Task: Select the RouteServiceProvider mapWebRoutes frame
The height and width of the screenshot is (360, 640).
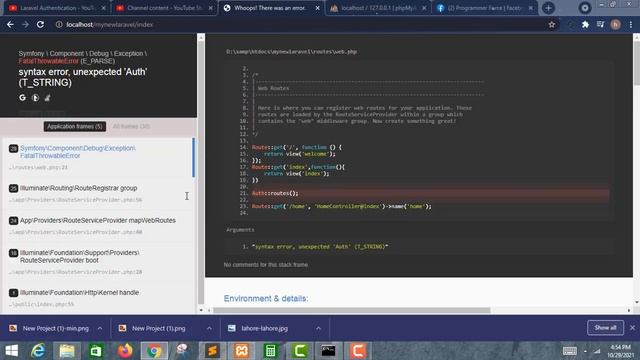Action: [x=98, y=226]
